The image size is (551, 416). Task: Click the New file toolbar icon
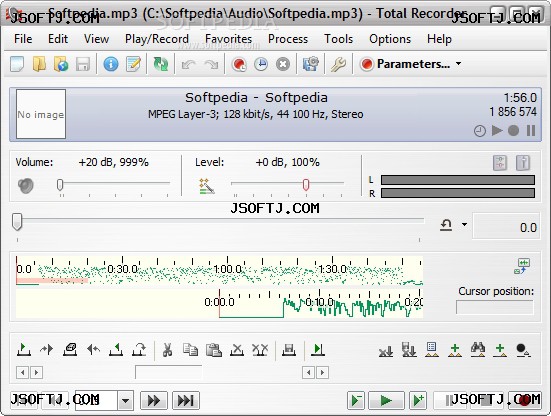(x=17, y=64)
